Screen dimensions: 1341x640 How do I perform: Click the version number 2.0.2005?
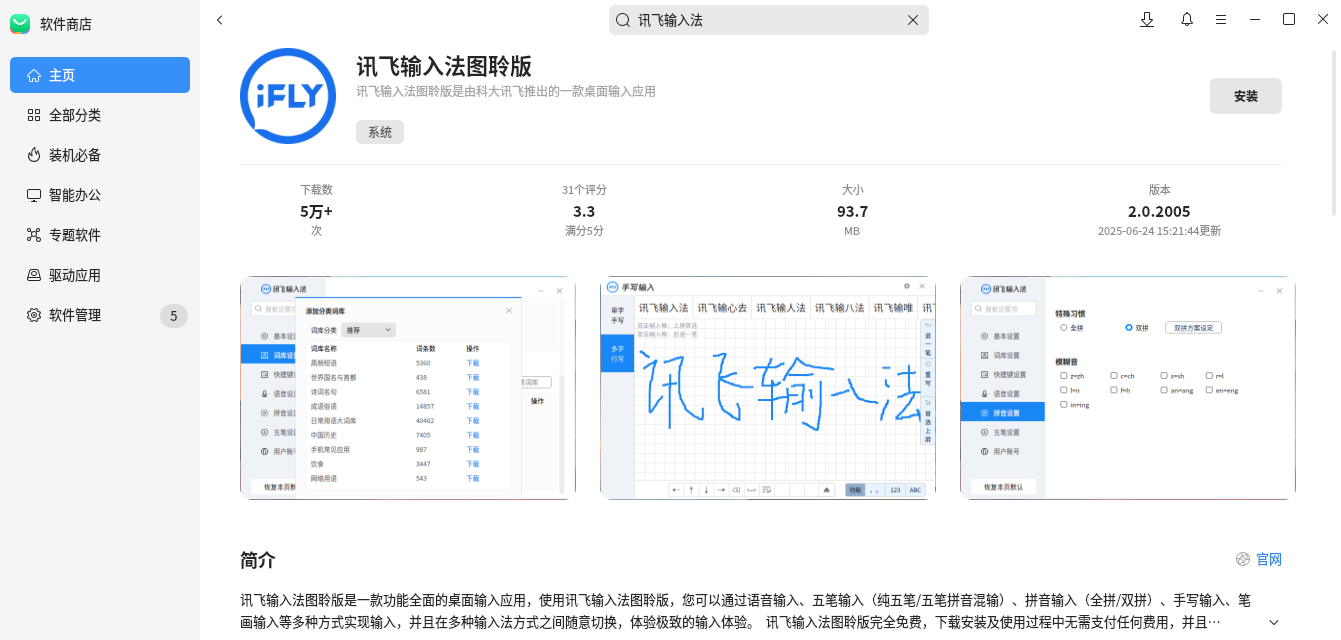[1159, 211]
